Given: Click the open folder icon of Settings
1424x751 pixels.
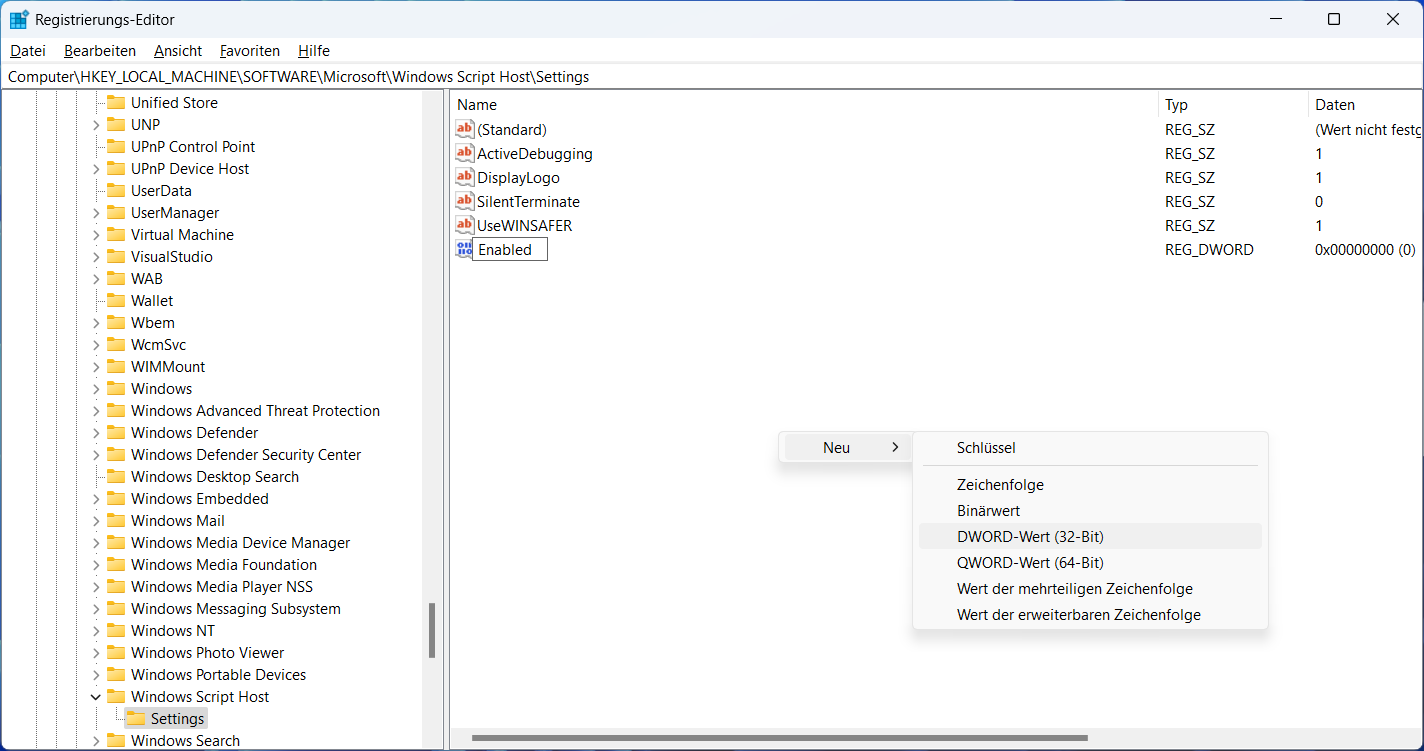Looking at the screenshot, I should pos(136,718).
